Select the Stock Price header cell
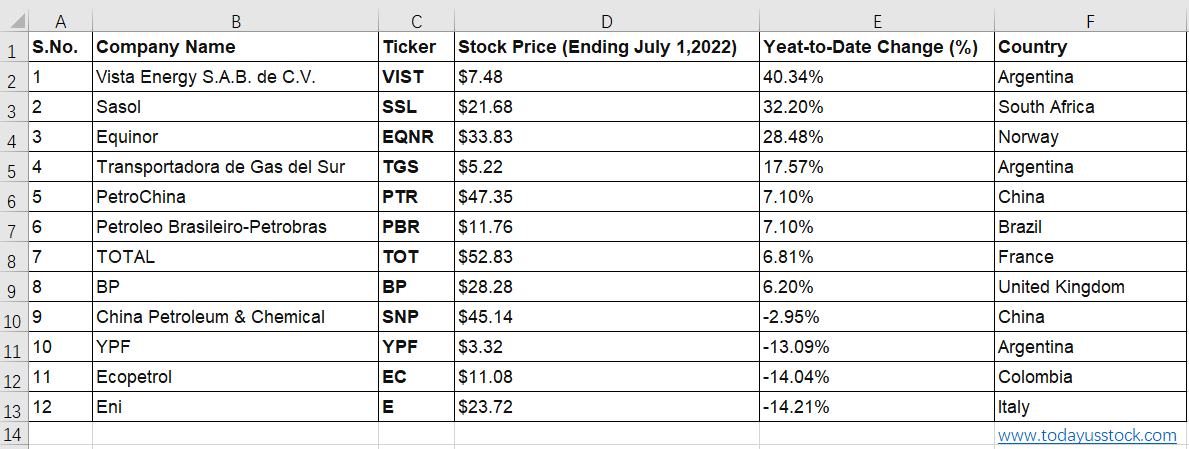This screenshot has height=449, width=1189. point(607,47)
